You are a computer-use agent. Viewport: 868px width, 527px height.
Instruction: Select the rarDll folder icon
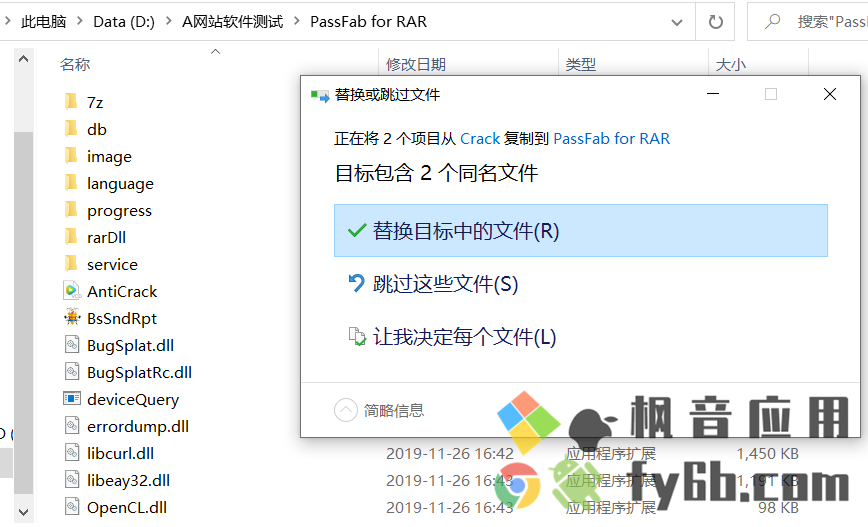tap(71, 237)
